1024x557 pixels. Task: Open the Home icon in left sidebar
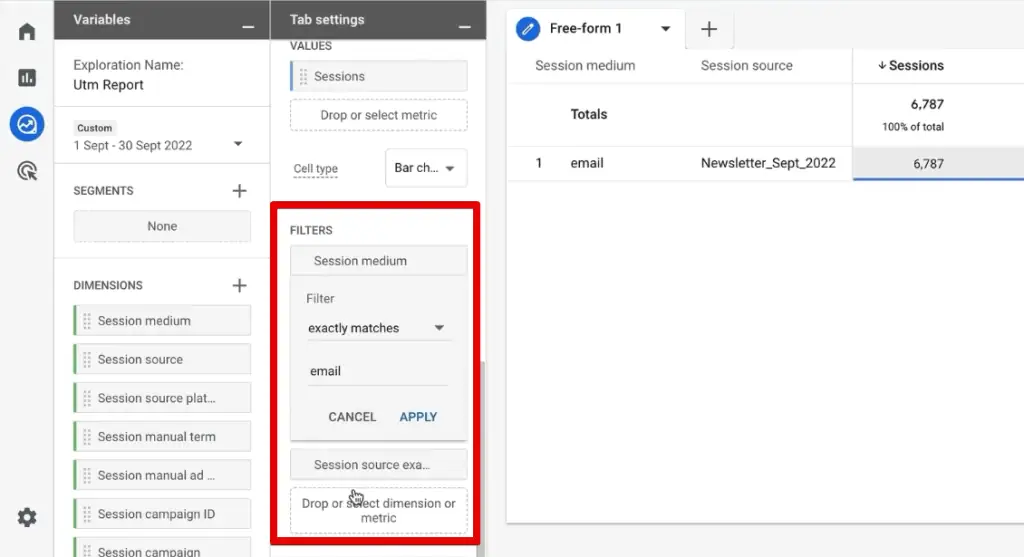click(27, 31)
